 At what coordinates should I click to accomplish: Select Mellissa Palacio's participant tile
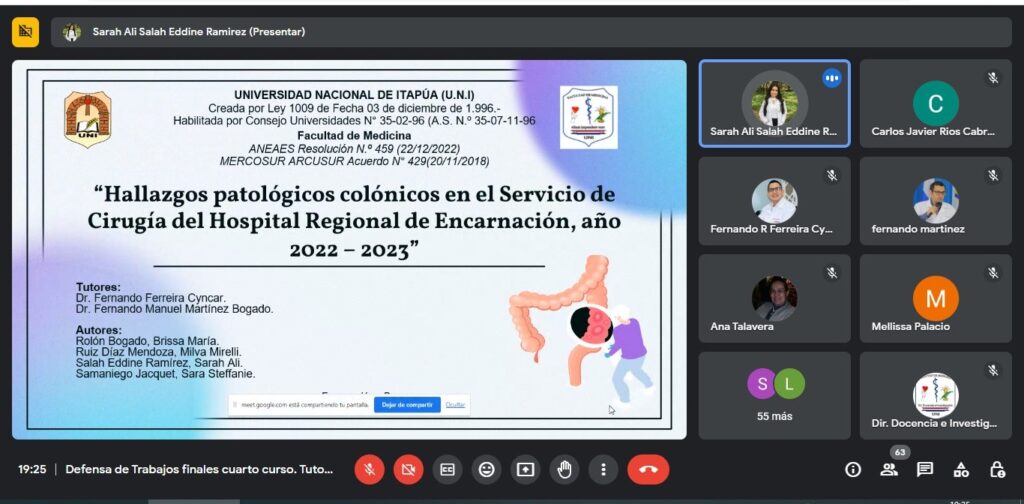tap(935, 298)
